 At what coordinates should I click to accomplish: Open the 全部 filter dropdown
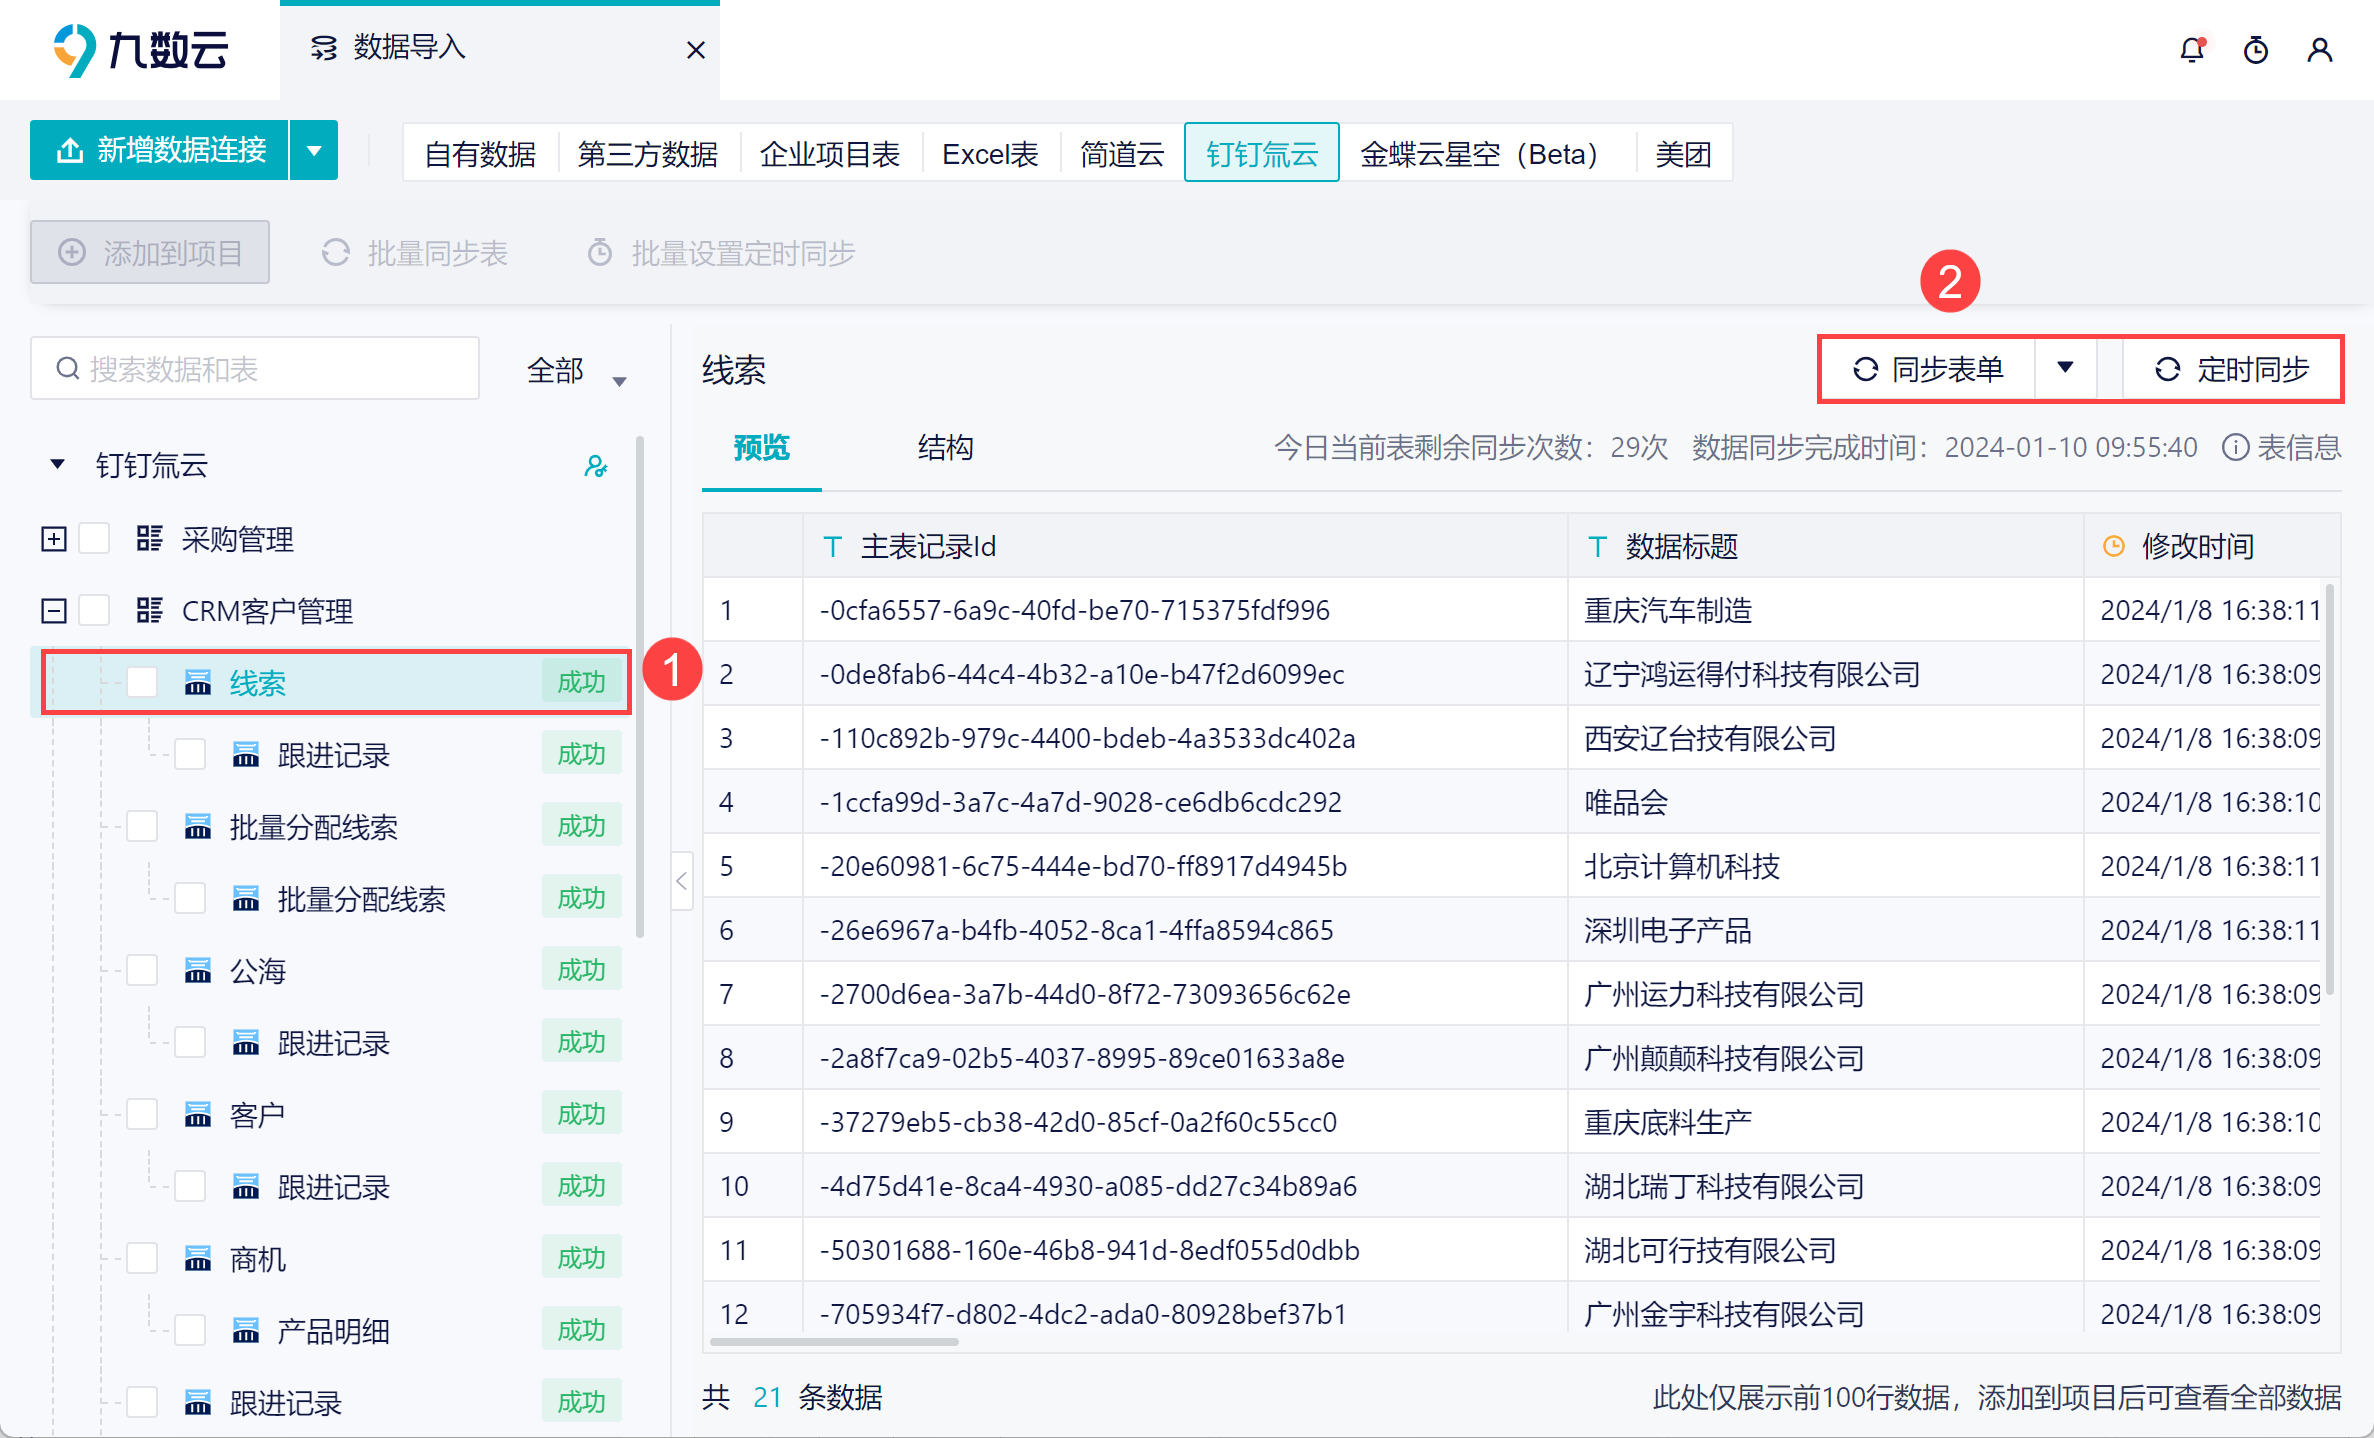click(576, 371)
